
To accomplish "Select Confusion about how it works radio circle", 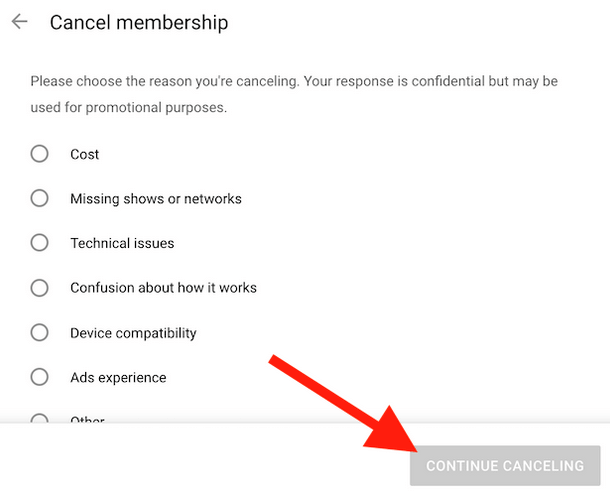I will tap(39, 288).
